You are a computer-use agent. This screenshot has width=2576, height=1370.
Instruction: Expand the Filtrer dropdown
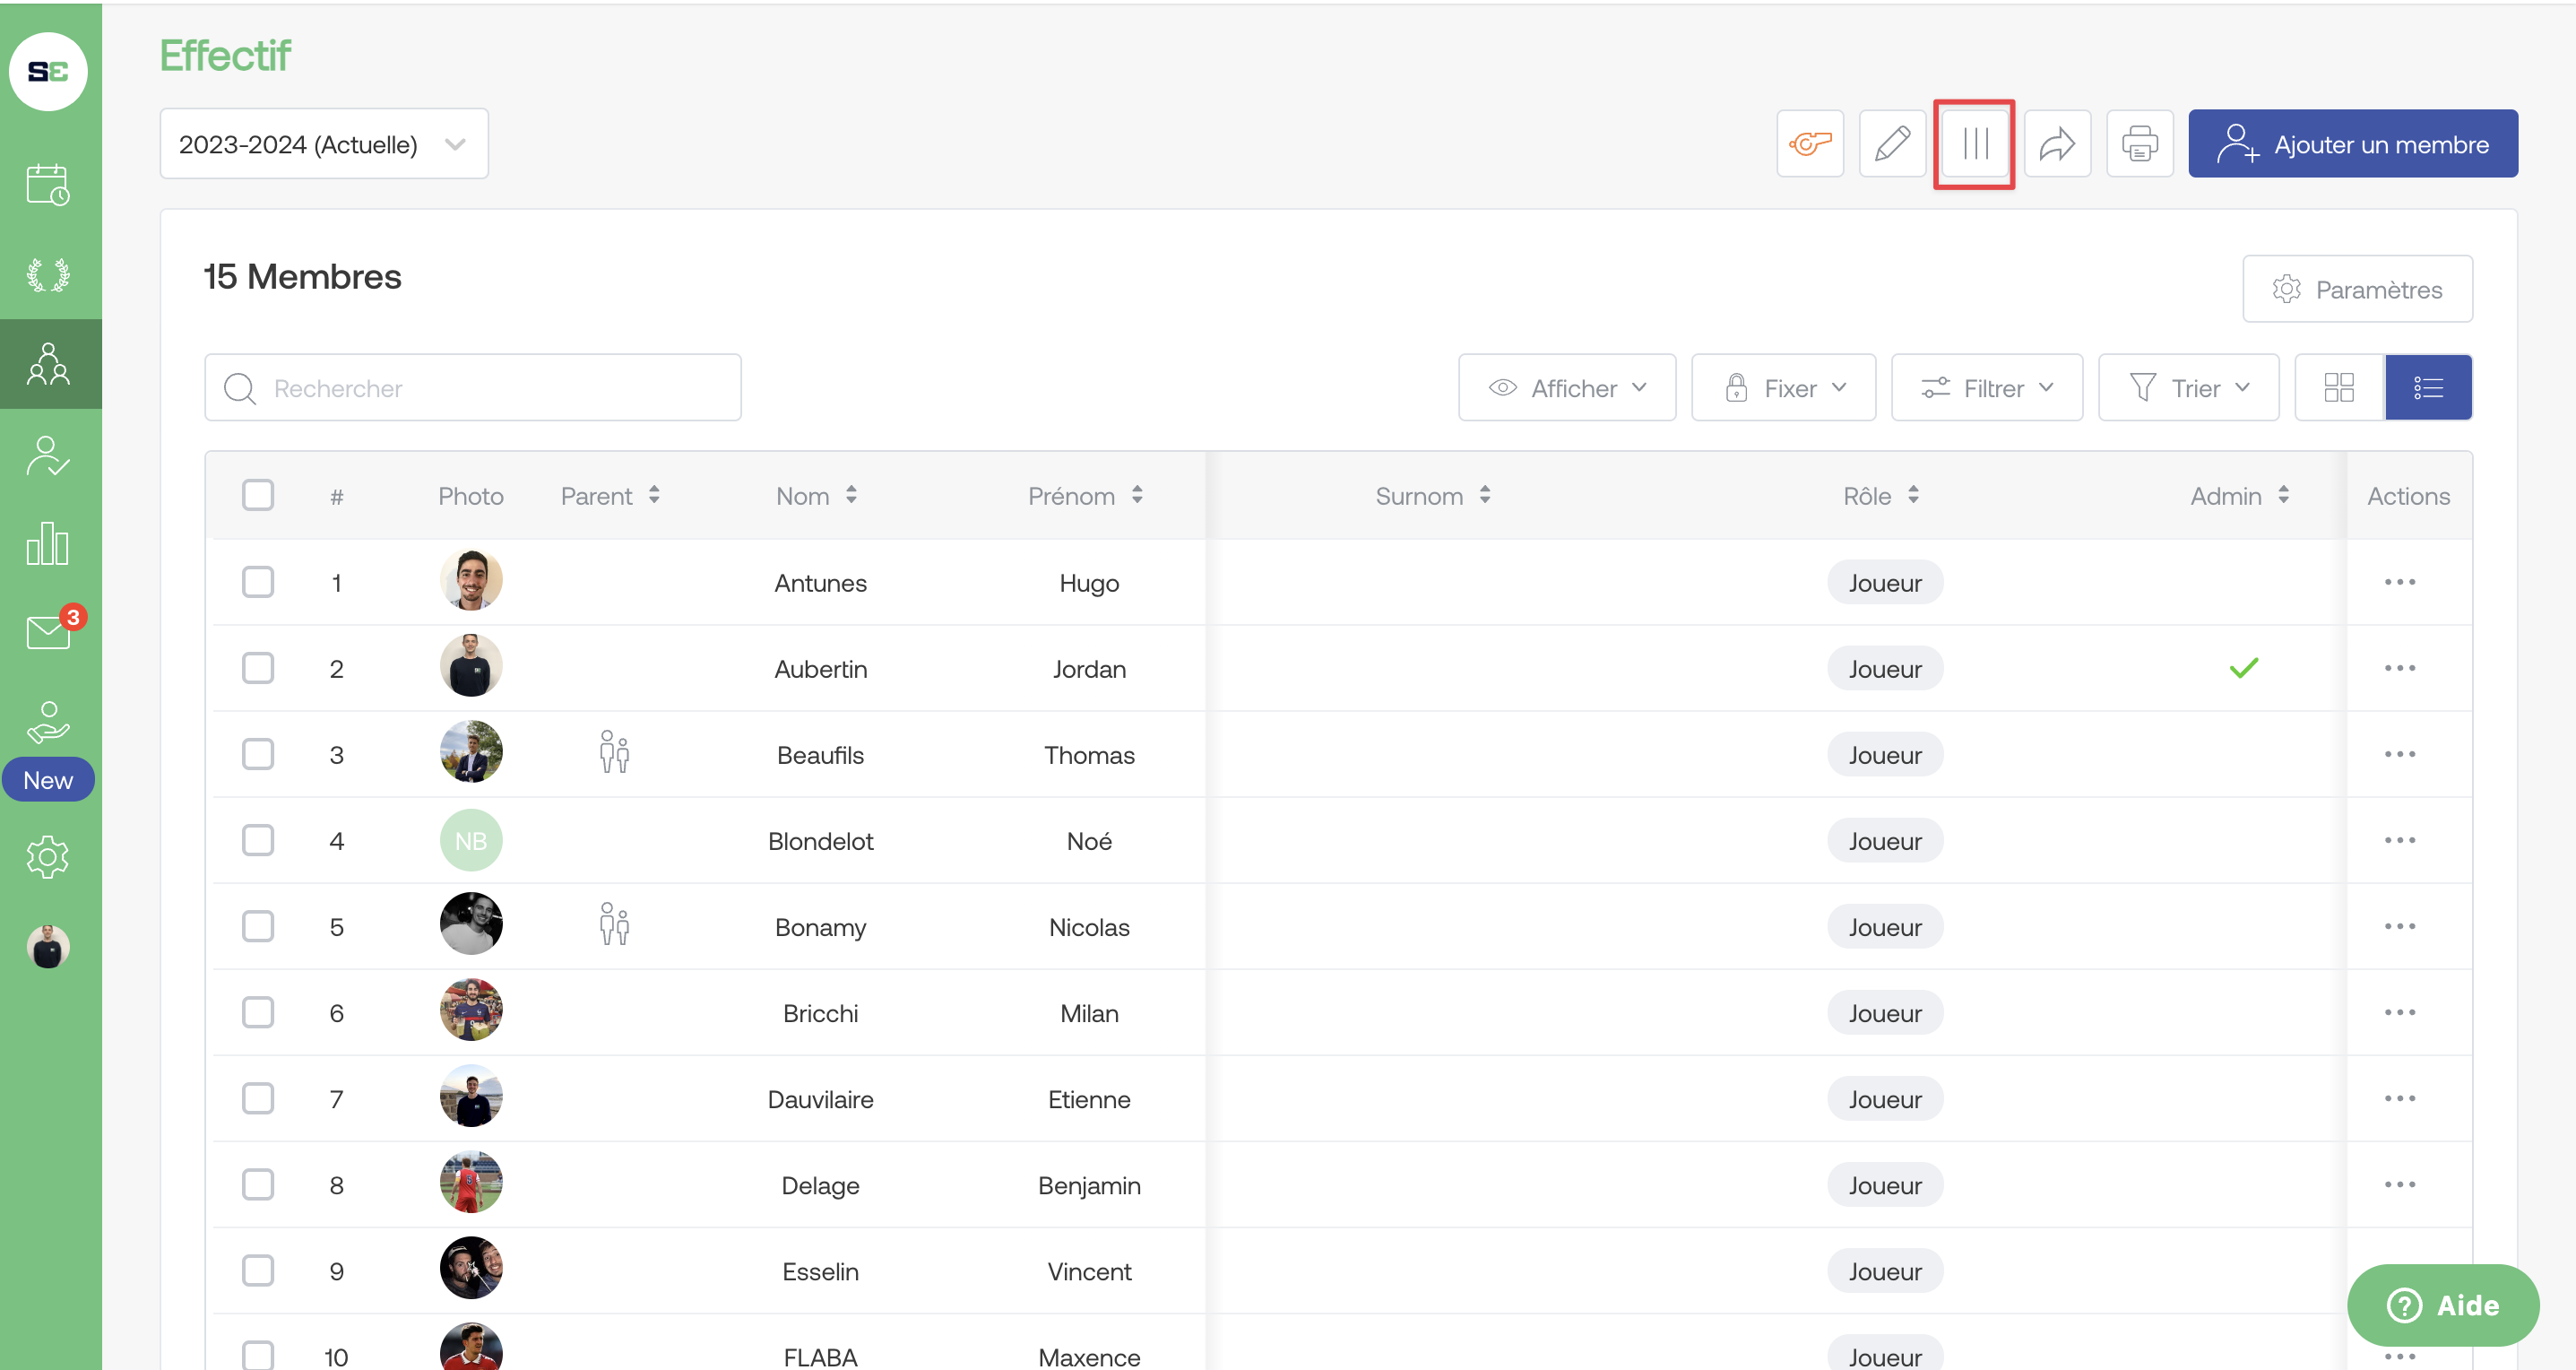pos(1987,388)
